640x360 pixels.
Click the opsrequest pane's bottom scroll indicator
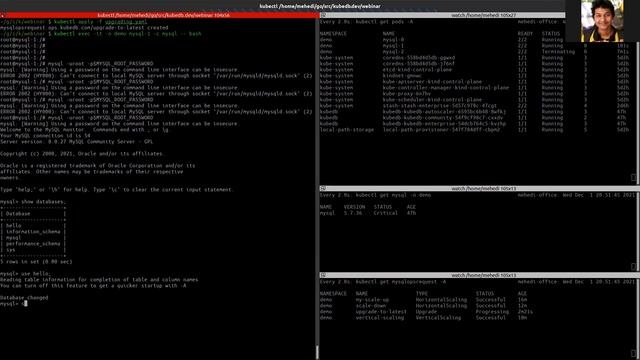[x=633, y=353]
